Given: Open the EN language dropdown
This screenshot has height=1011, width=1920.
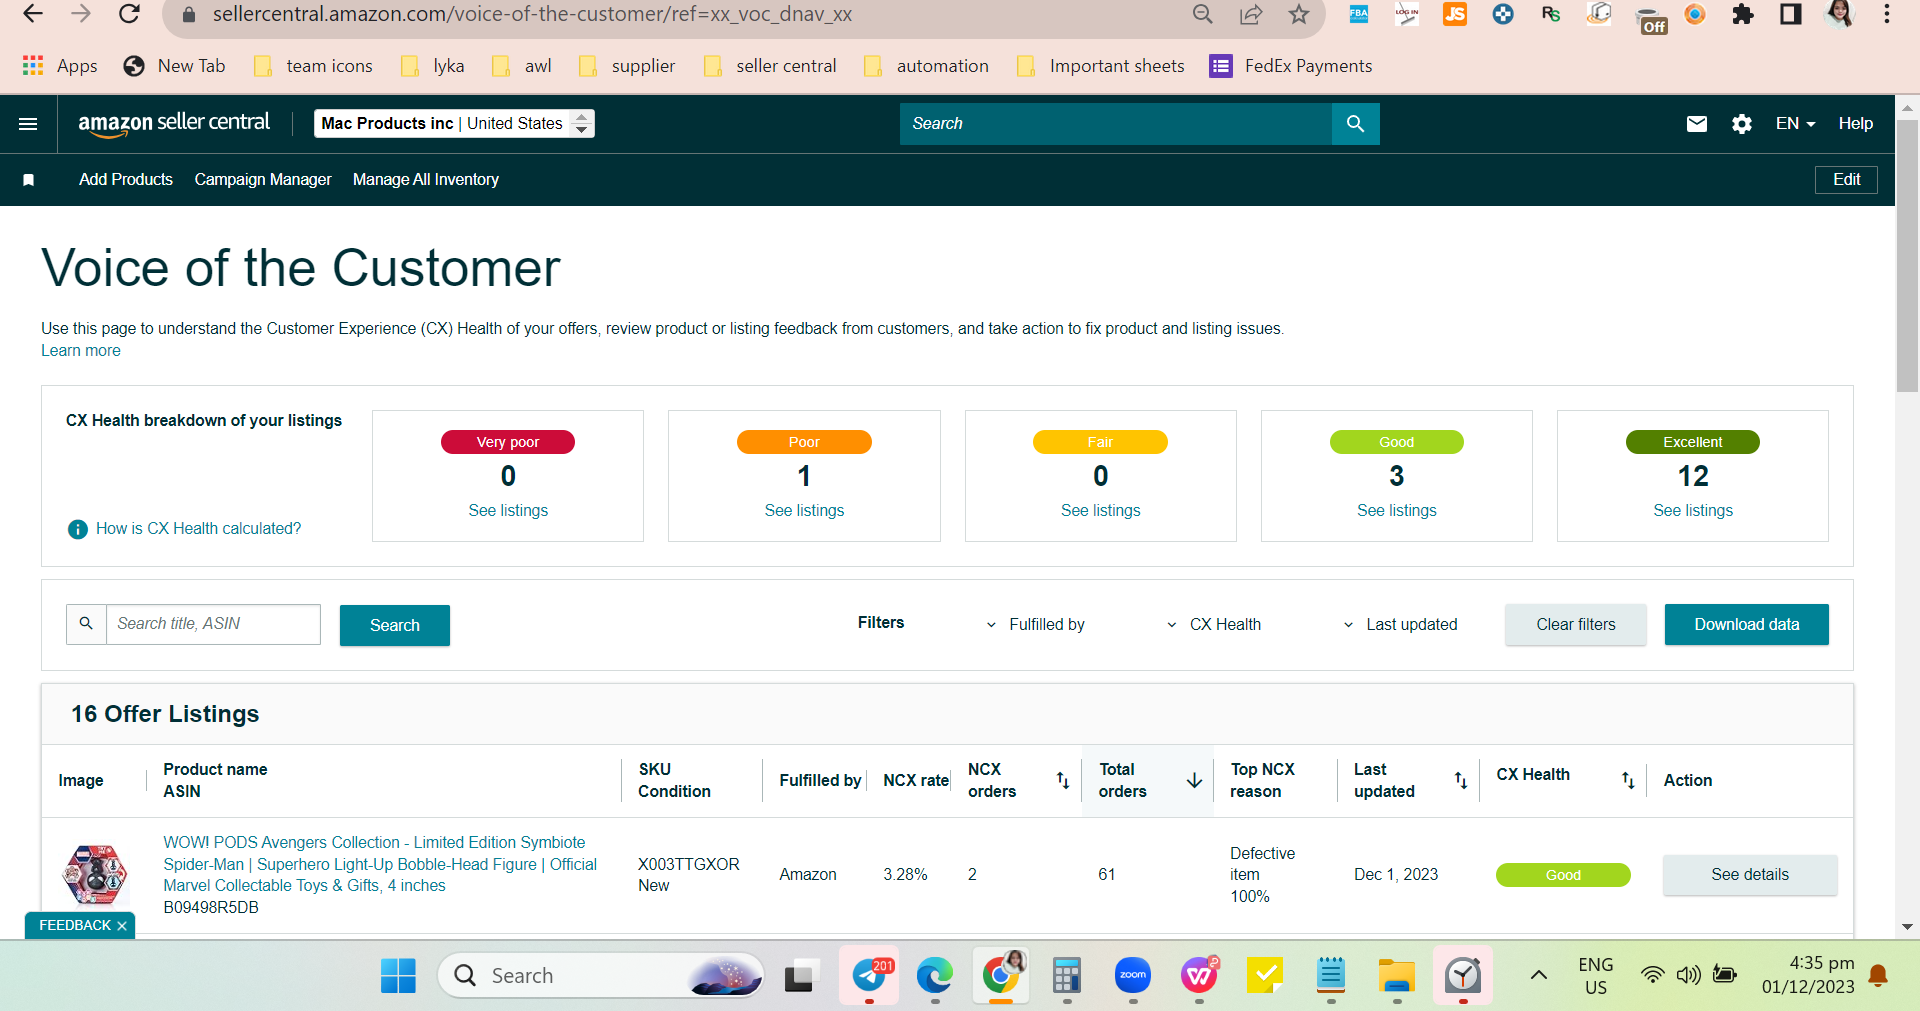Looking at the screenshot, I should tap(1795, 124).
